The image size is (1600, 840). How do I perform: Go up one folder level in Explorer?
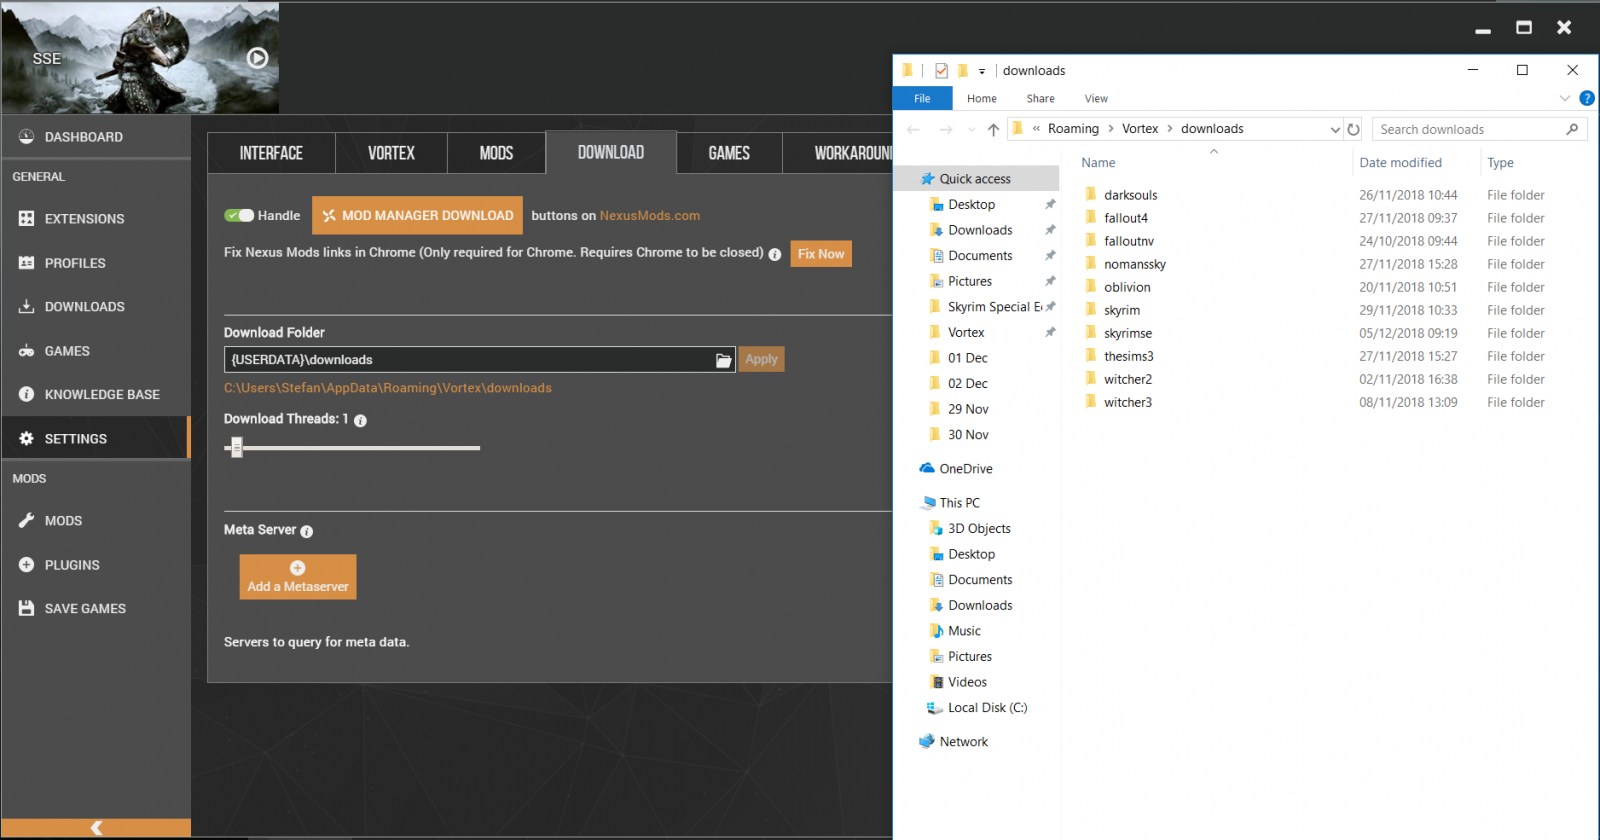(993, 129)
